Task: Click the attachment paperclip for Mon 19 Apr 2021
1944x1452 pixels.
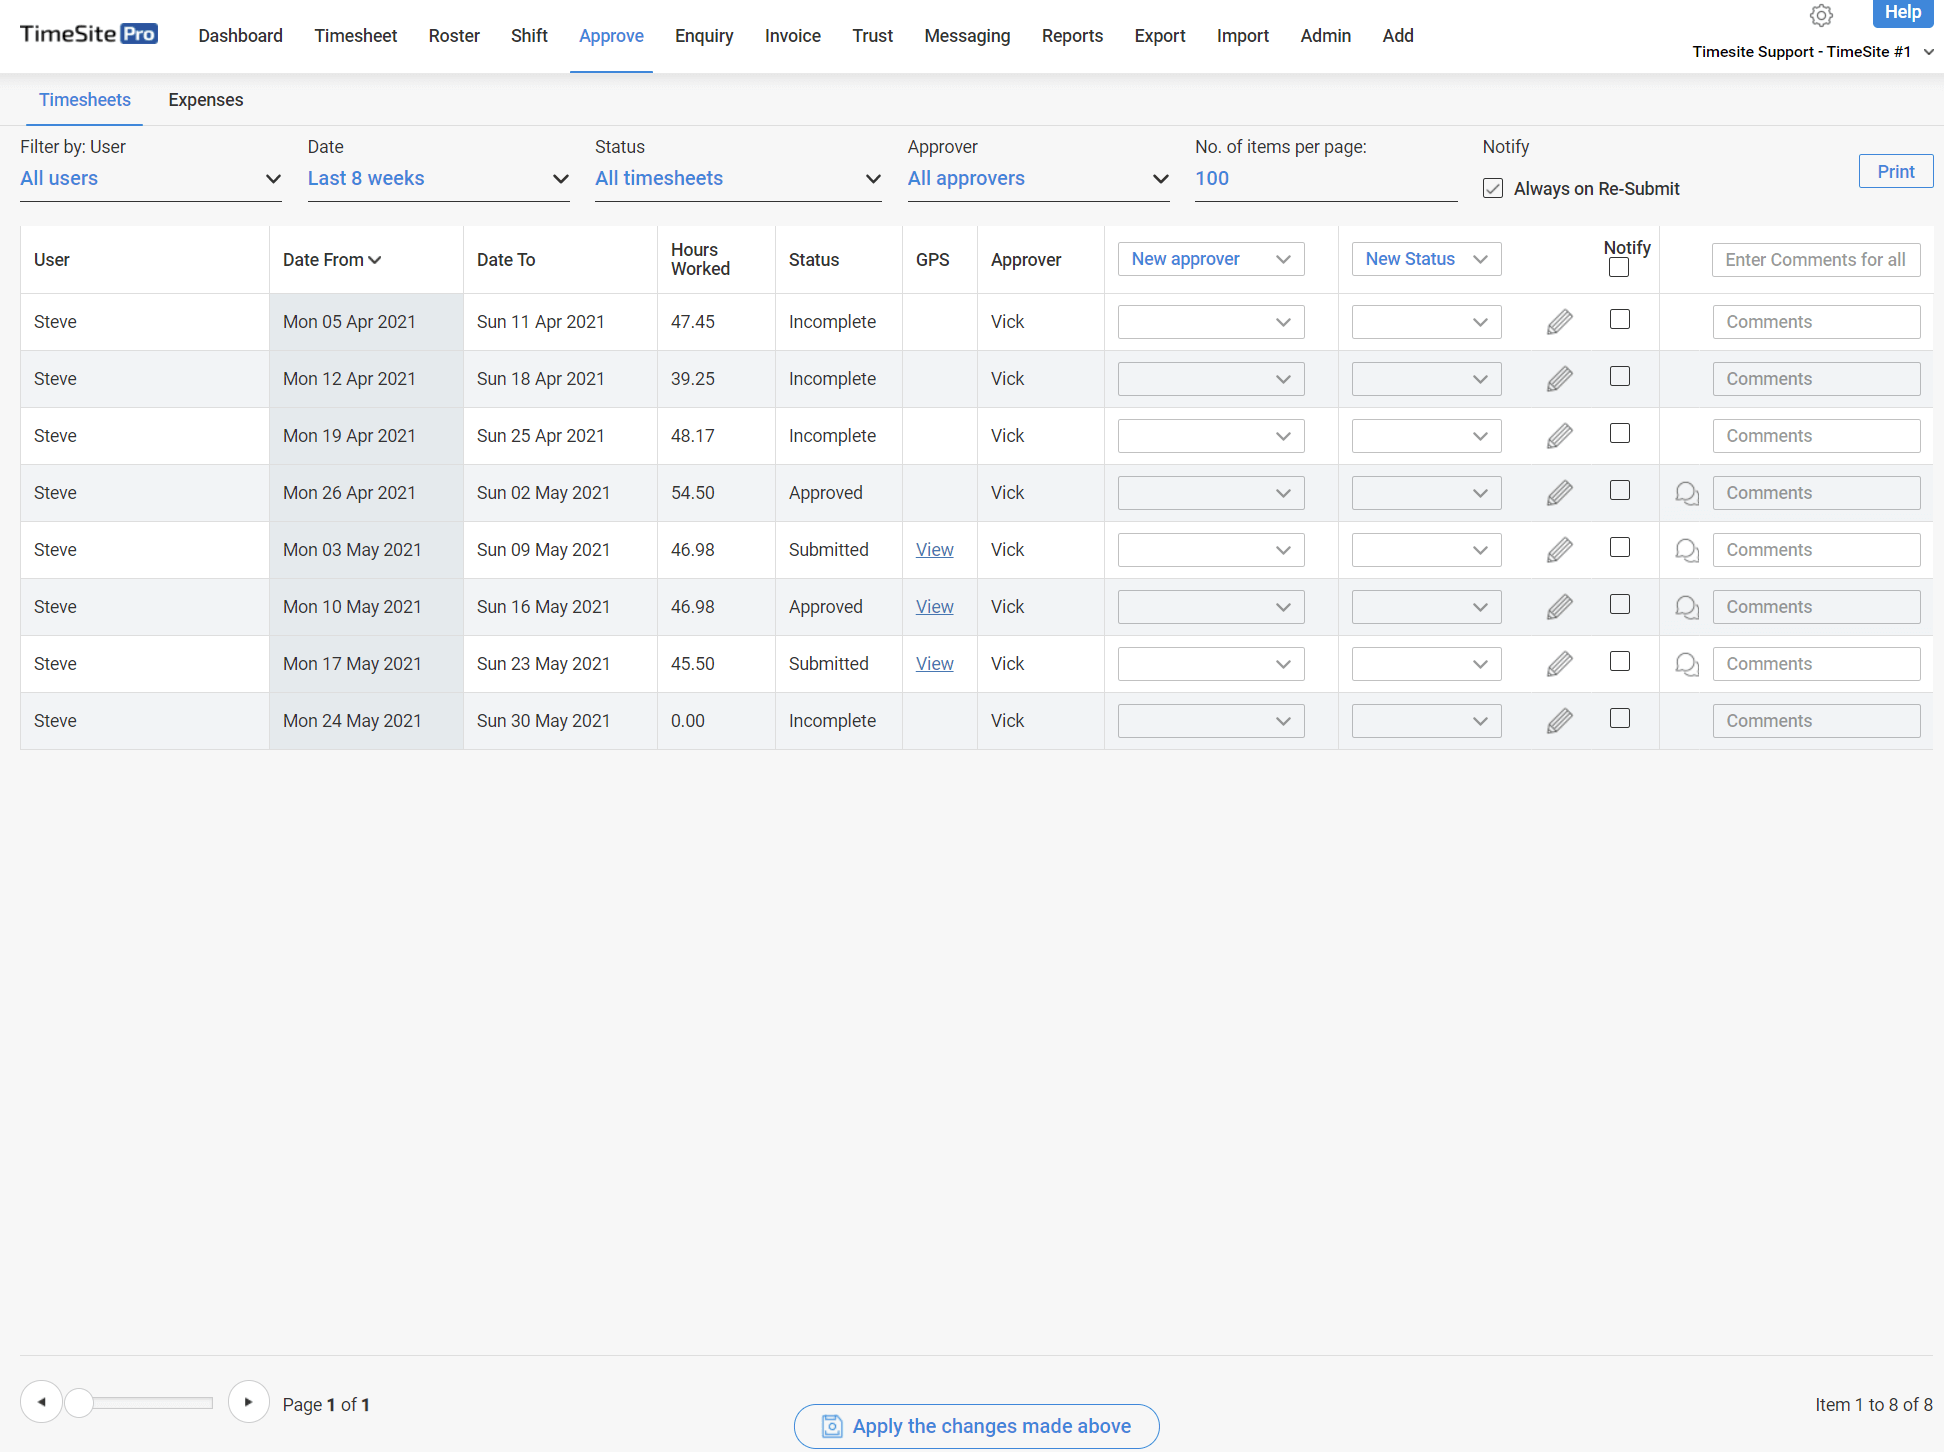Action: [1559, 436]
